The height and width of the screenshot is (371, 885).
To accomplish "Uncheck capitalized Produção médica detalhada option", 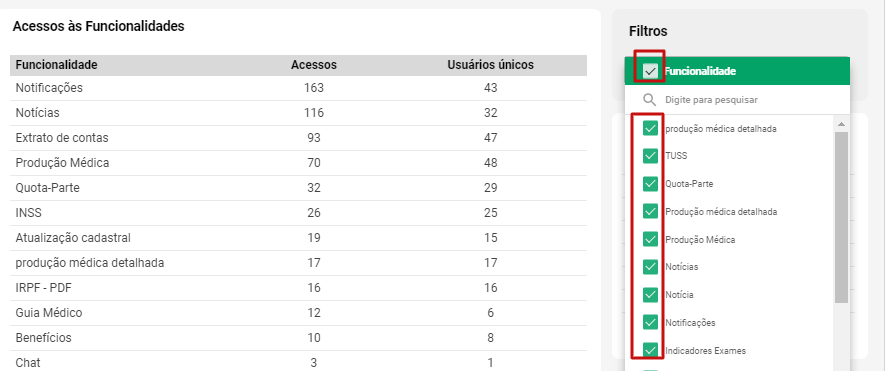I will coord(651,212).
